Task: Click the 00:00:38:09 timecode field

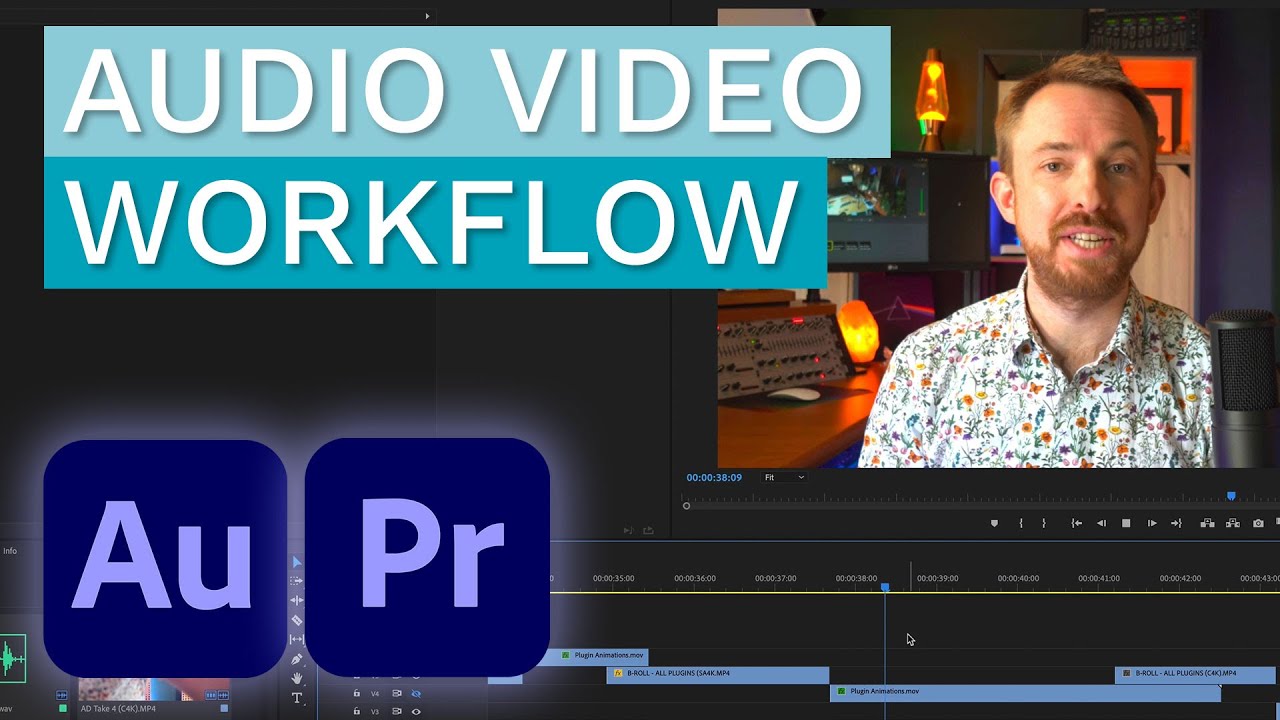Action: click(x=714, y=478)
